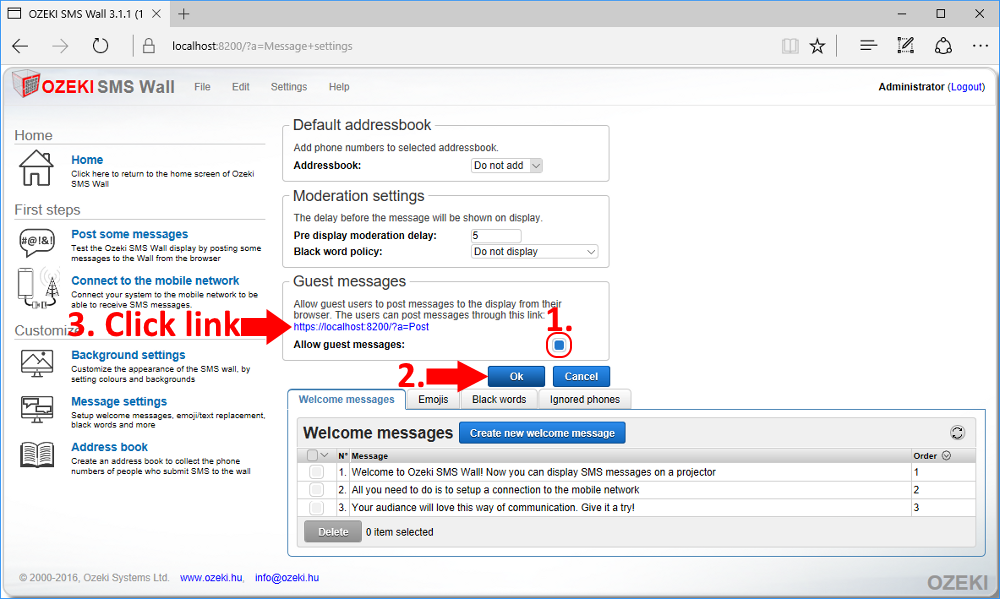Click the padlock site security icon
1000x599 pixels.
pos(149,46)
